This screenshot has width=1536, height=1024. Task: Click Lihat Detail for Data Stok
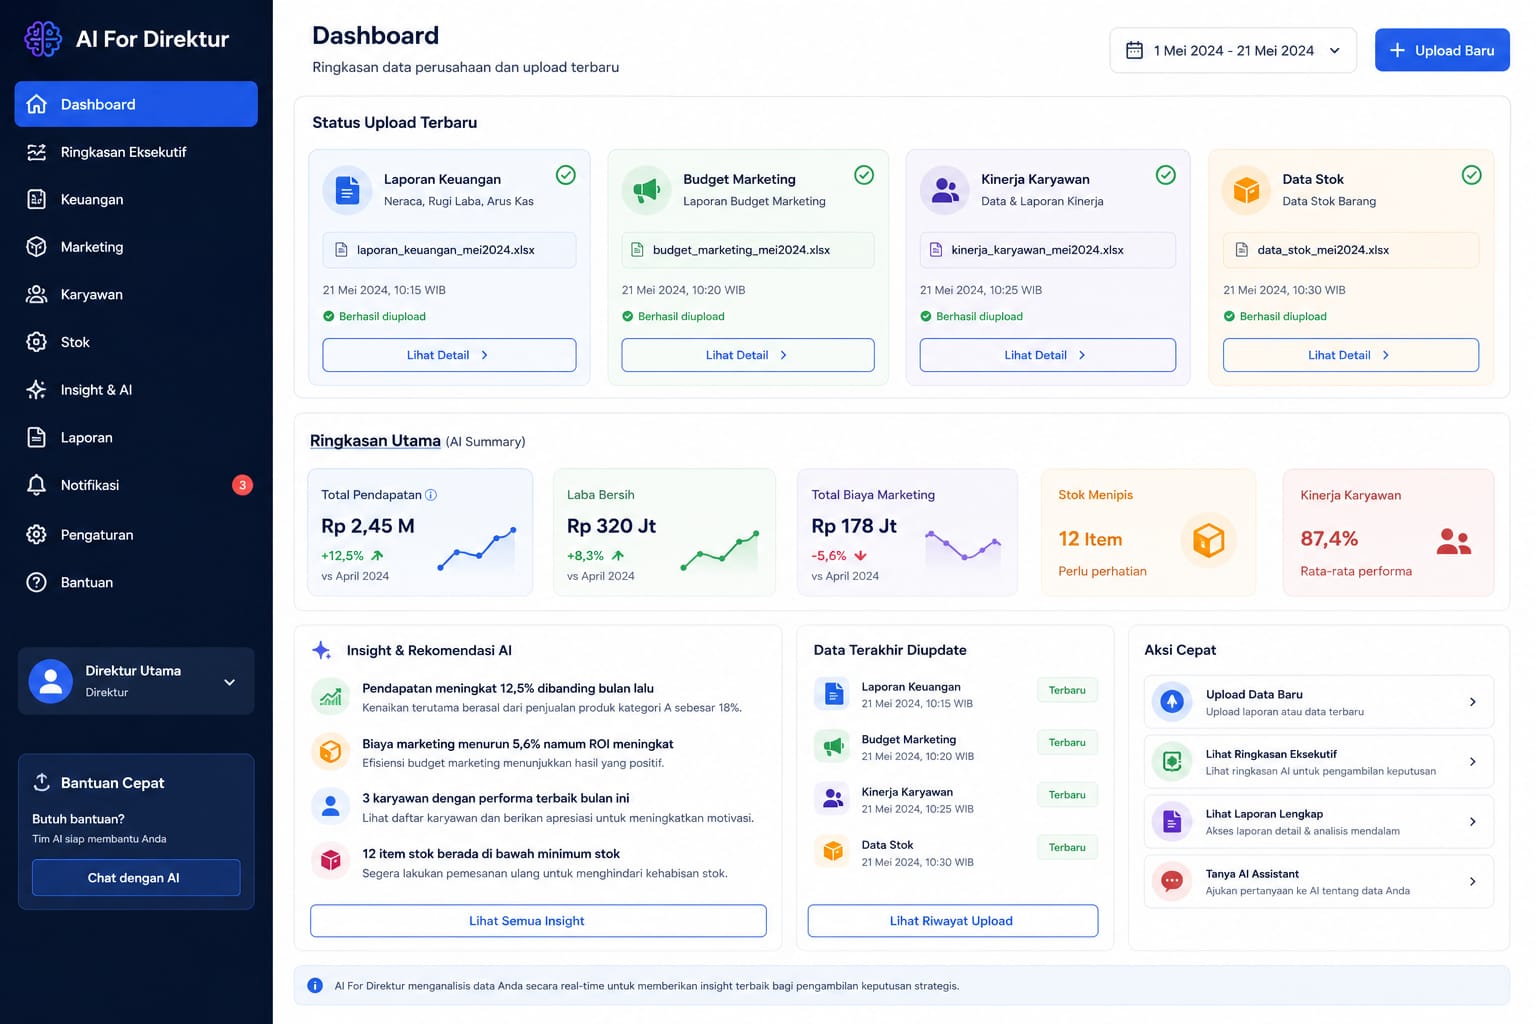(x=1350, y=355)
